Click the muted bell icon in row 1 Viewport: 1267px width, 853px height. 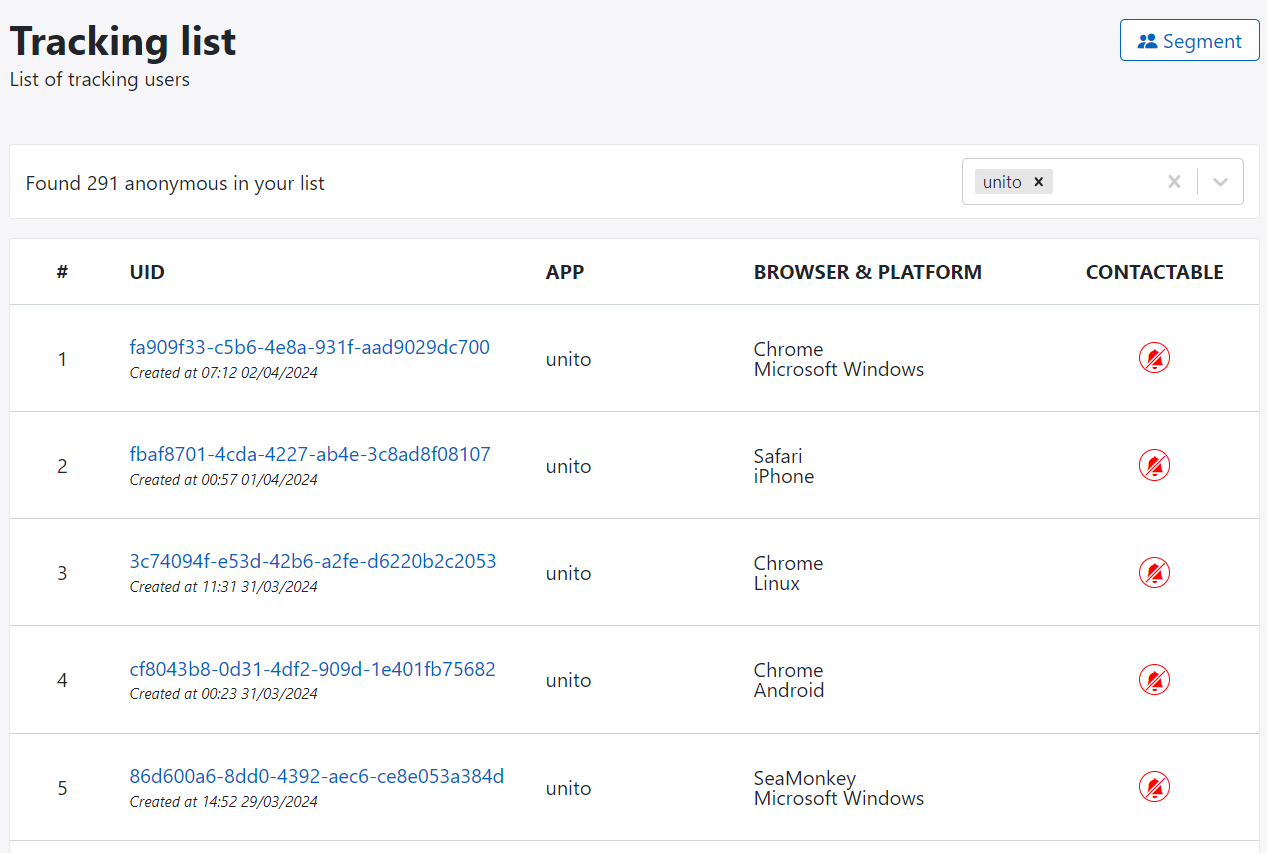[x=1154, y=358]
